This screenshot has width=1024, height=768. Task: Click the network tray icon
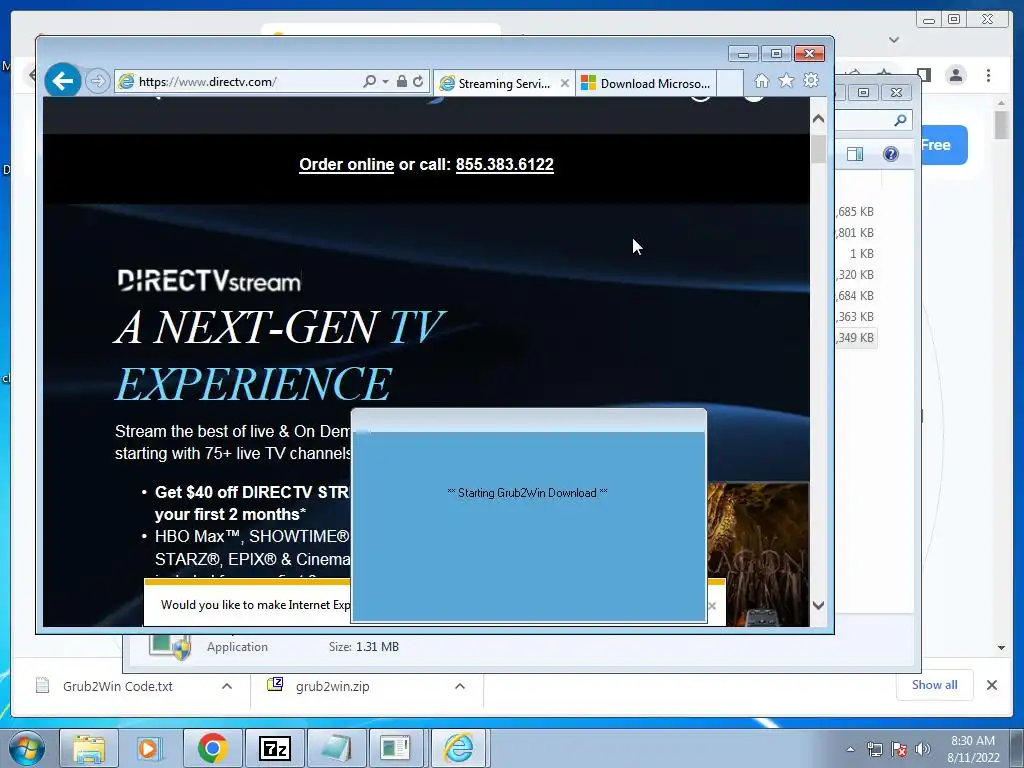[x=874, y=750]
